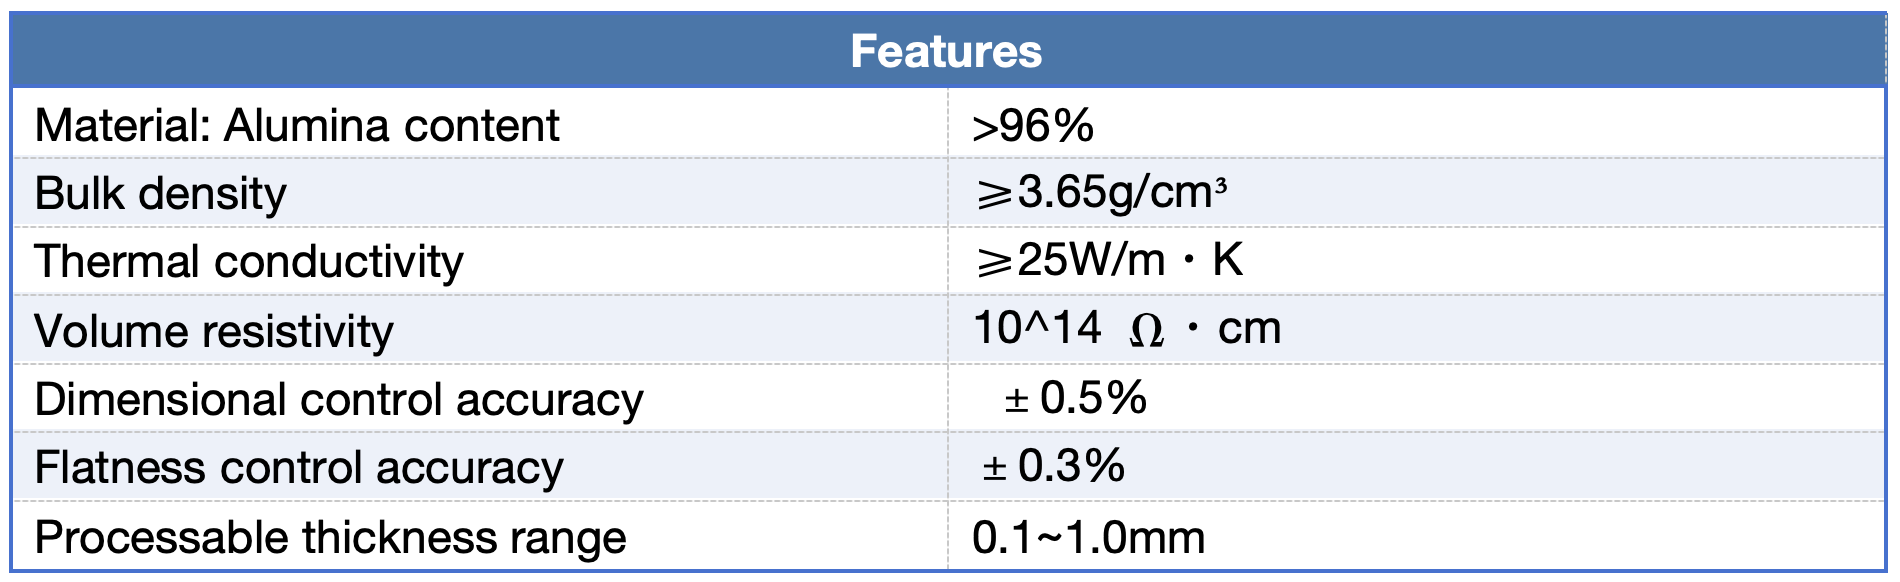Click the 0.1~1.0mm value

[x=1089, y=538]
